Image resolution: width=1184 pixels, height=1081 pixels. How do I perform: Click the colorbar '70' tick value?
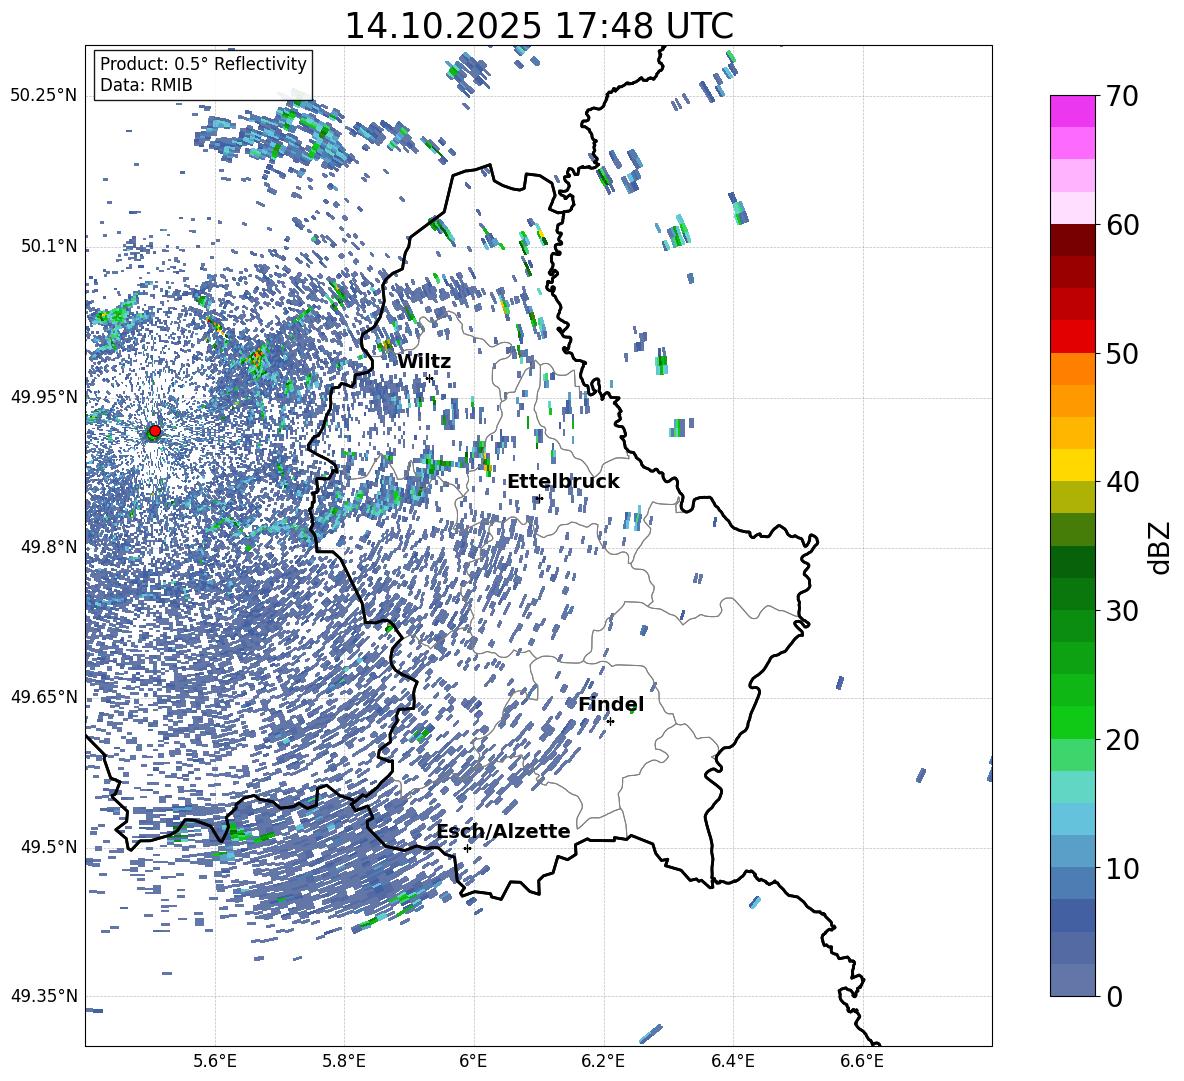tap(1122, 96)
